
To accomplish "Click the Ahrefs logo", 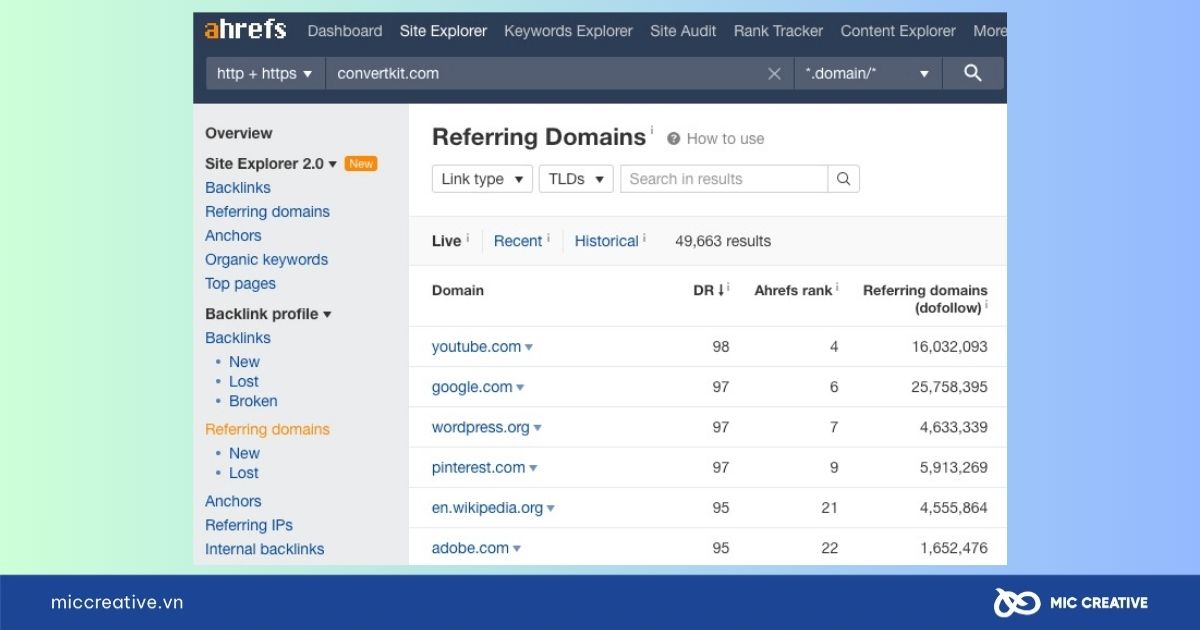I will point(245,30).
